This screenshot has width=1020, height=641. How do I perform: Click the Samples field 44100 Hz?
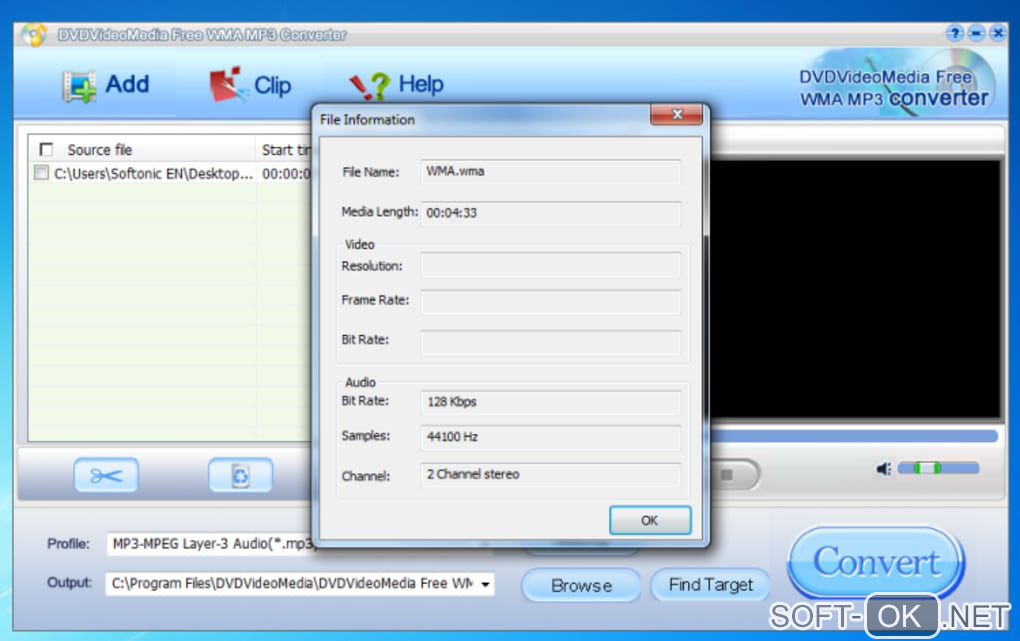[550, 437]
